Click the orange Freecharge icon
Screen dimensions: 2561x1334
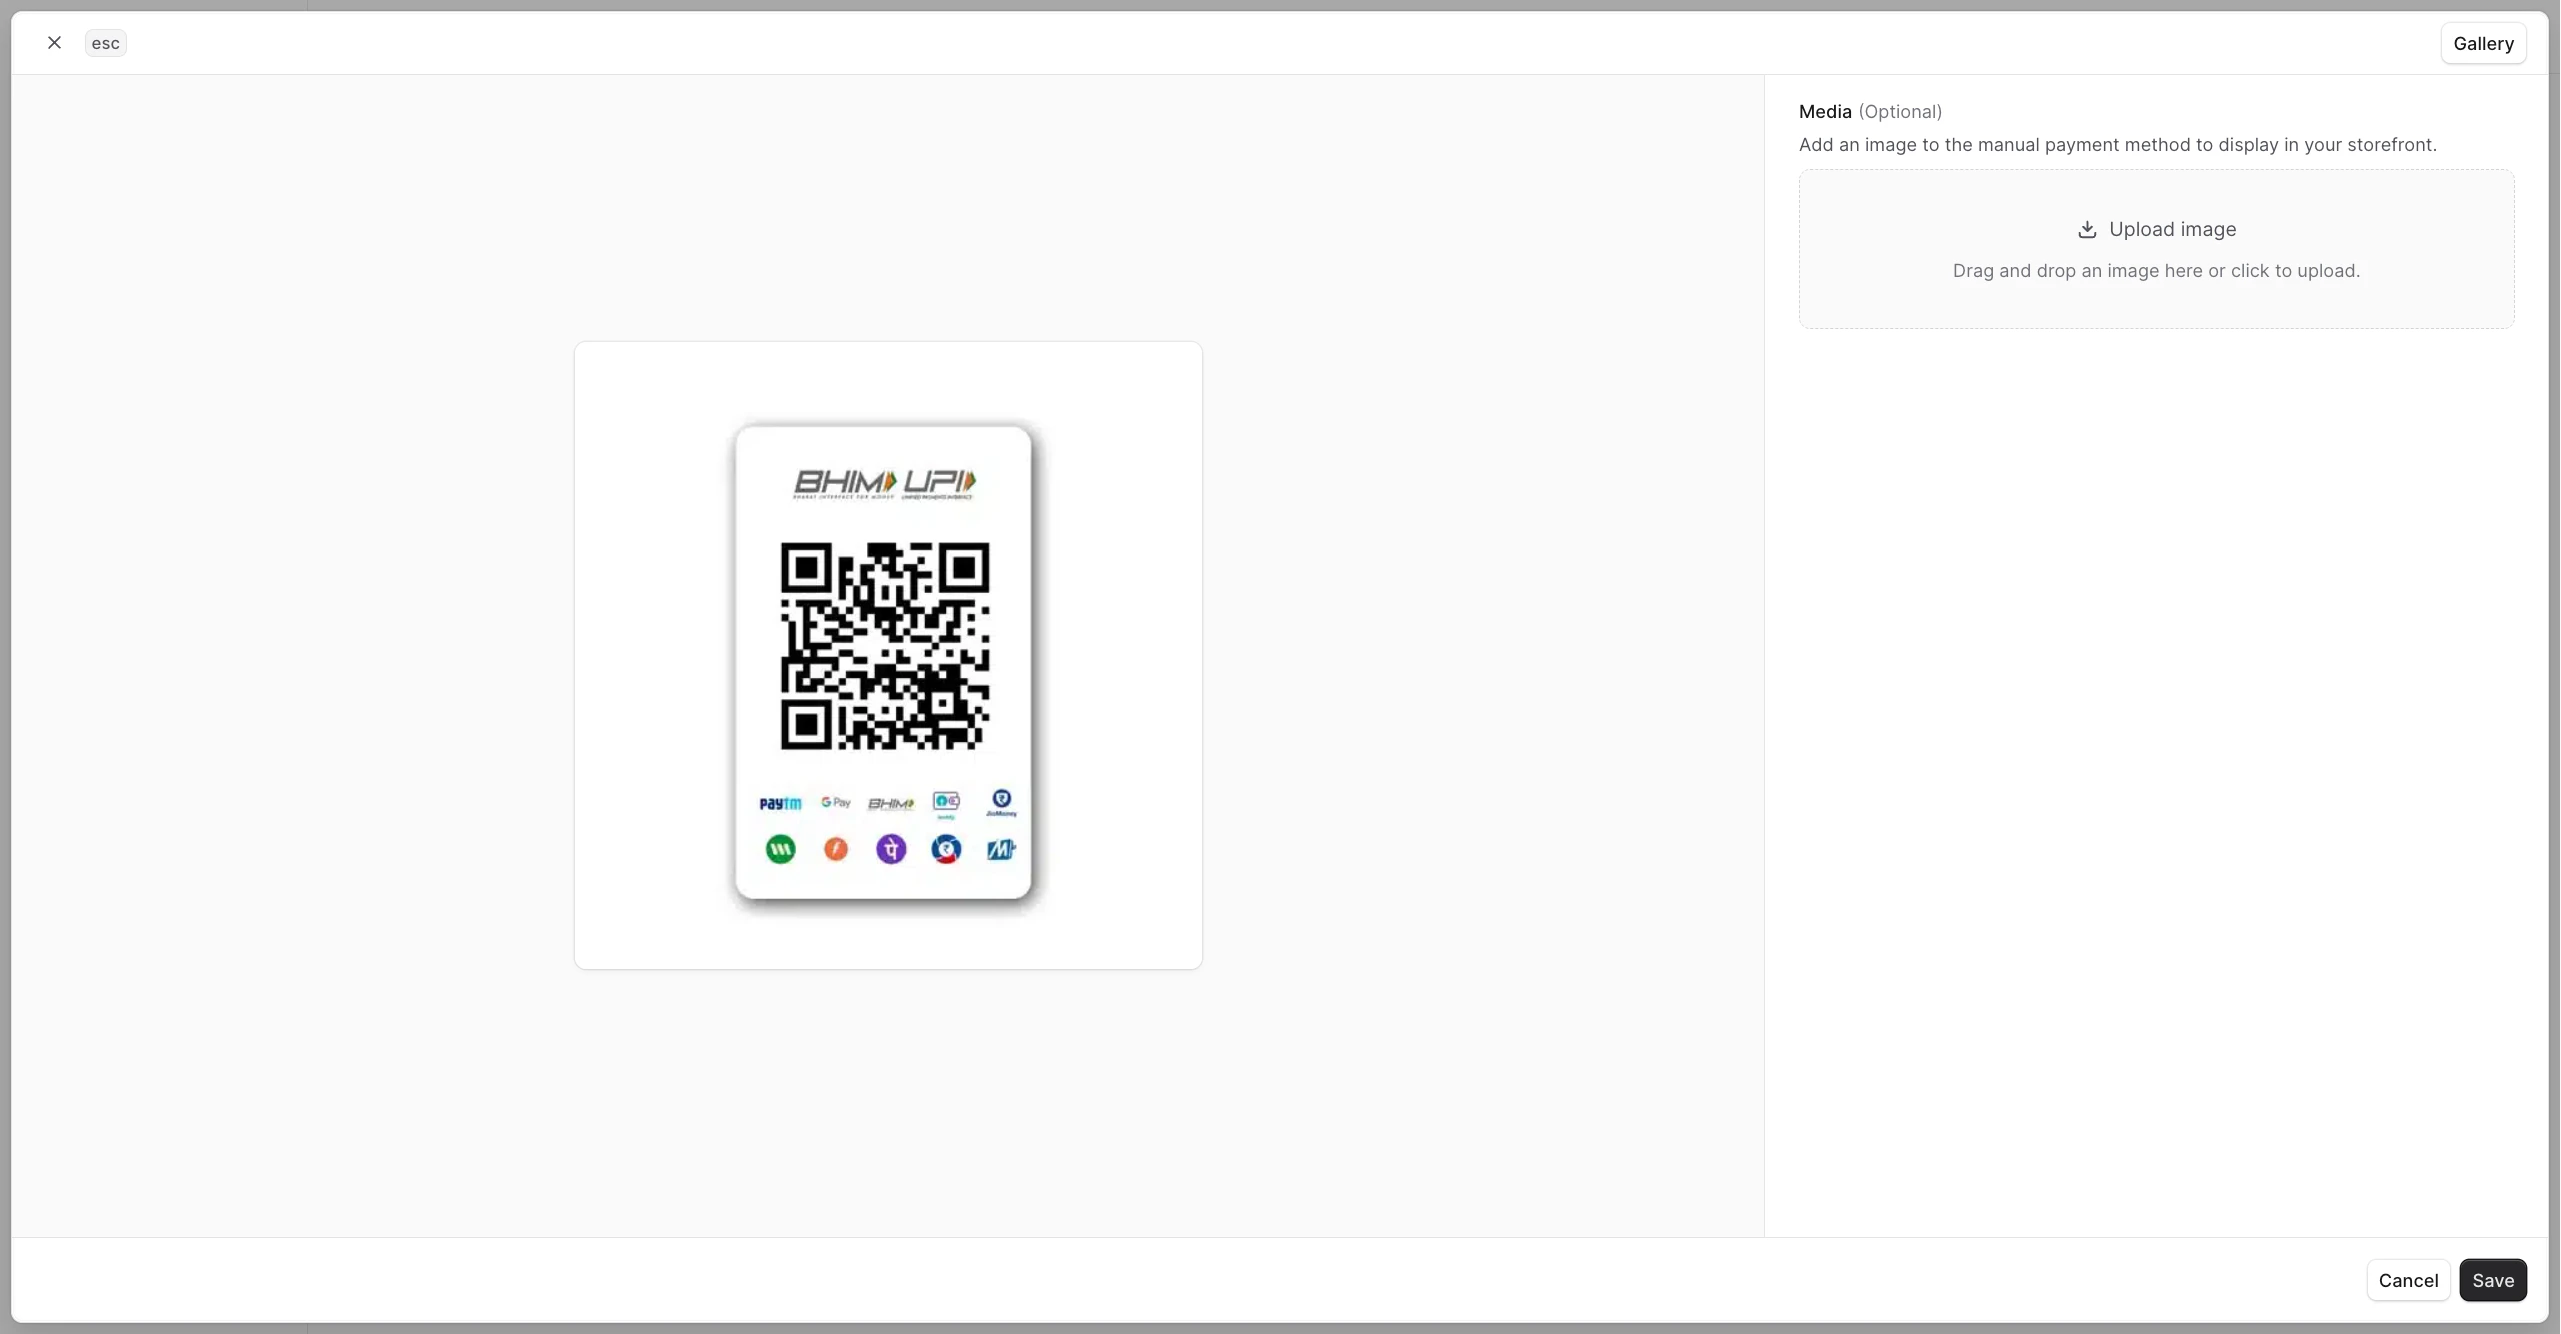point(835,849)
